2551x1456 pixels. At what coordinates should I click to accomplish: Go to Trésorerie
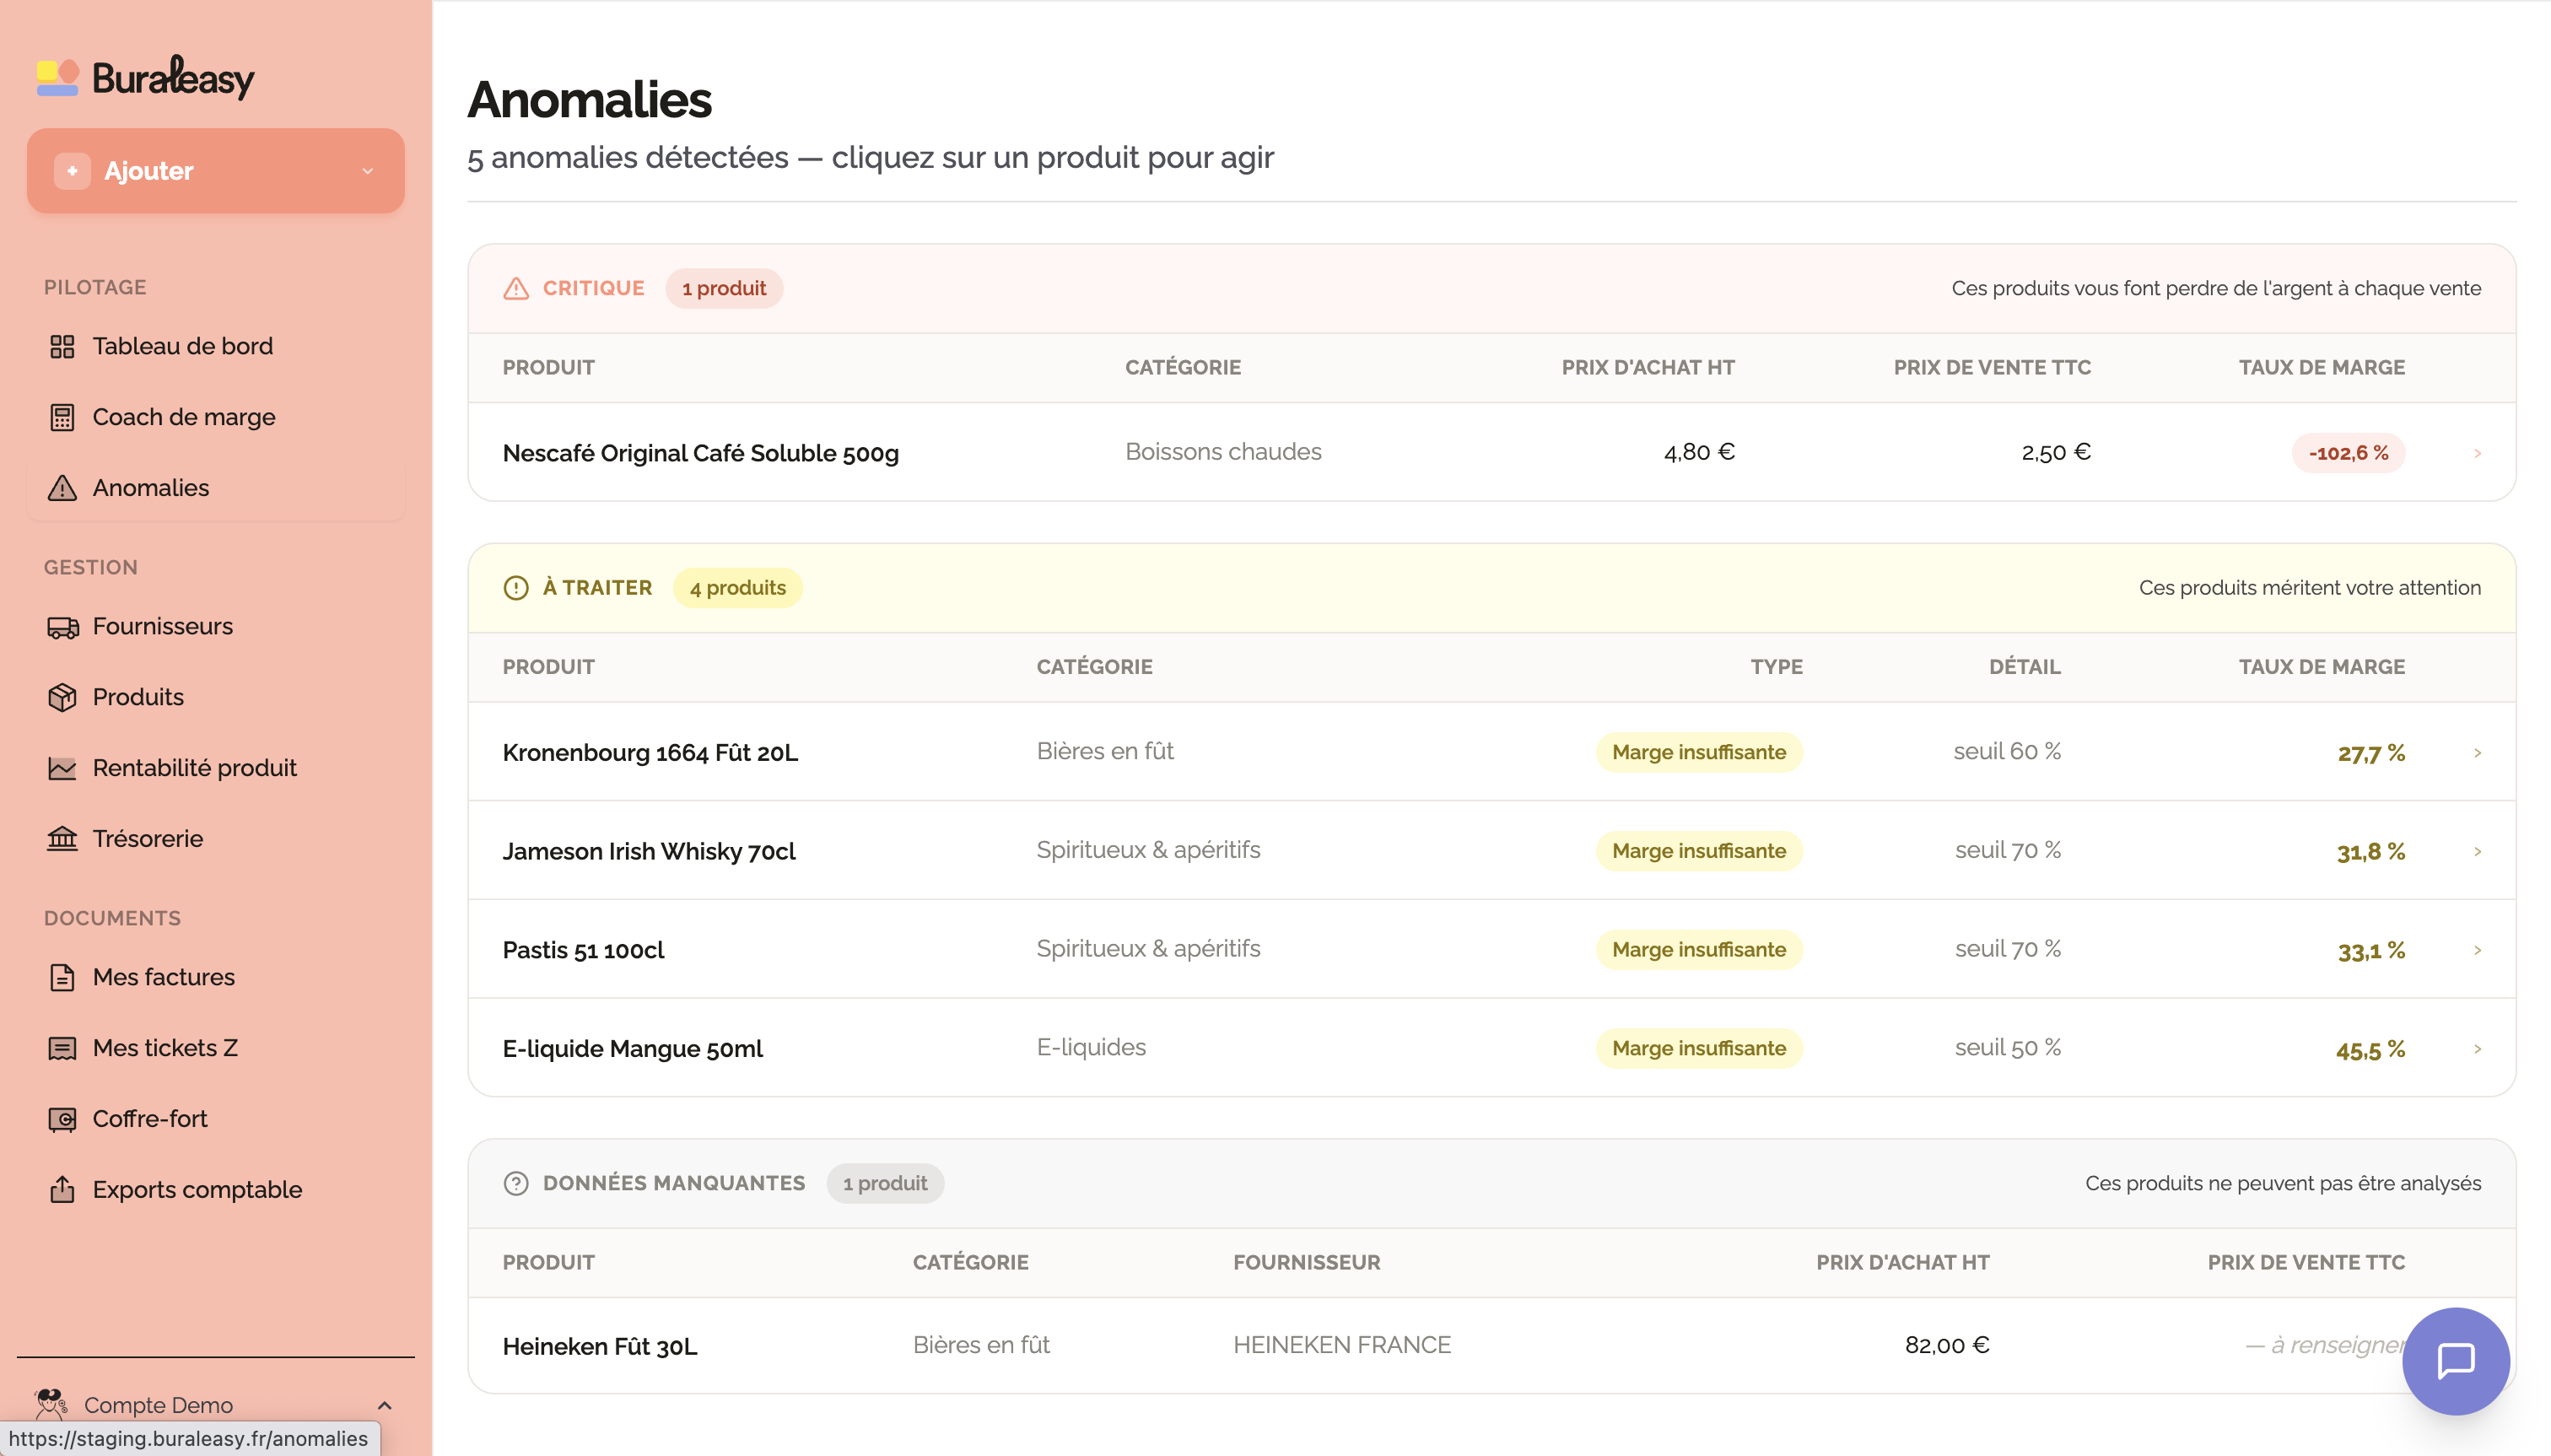point(215,839)
